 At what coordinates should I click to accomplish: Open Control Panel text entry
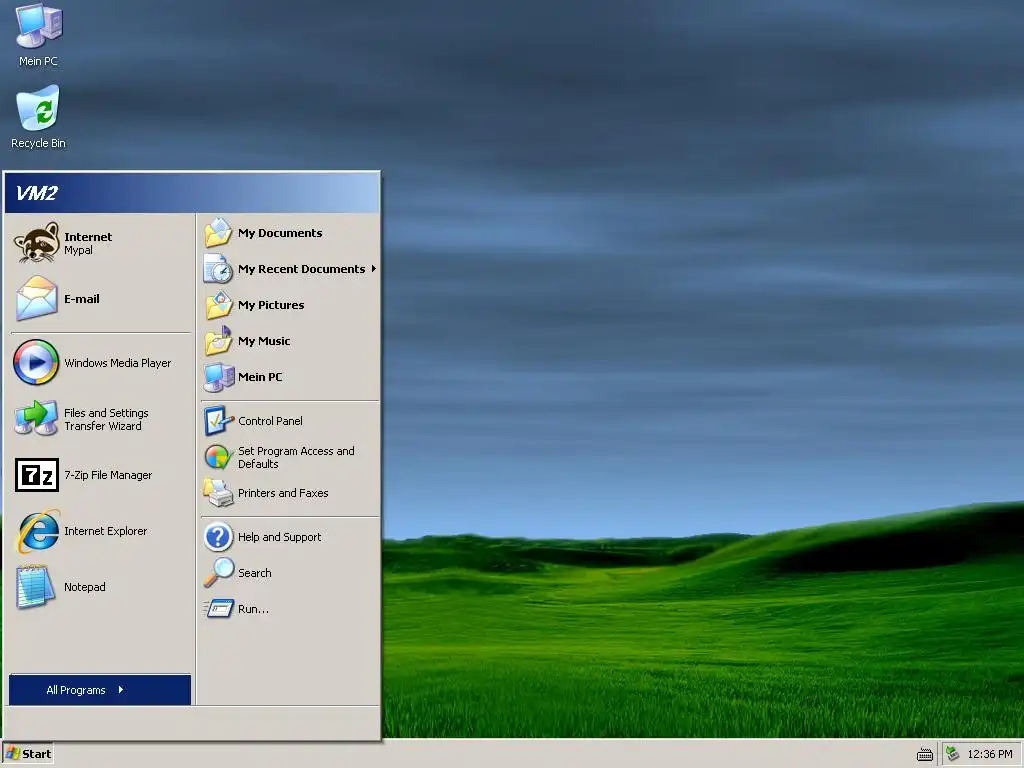pyautogui.click(x=270, y=421)
